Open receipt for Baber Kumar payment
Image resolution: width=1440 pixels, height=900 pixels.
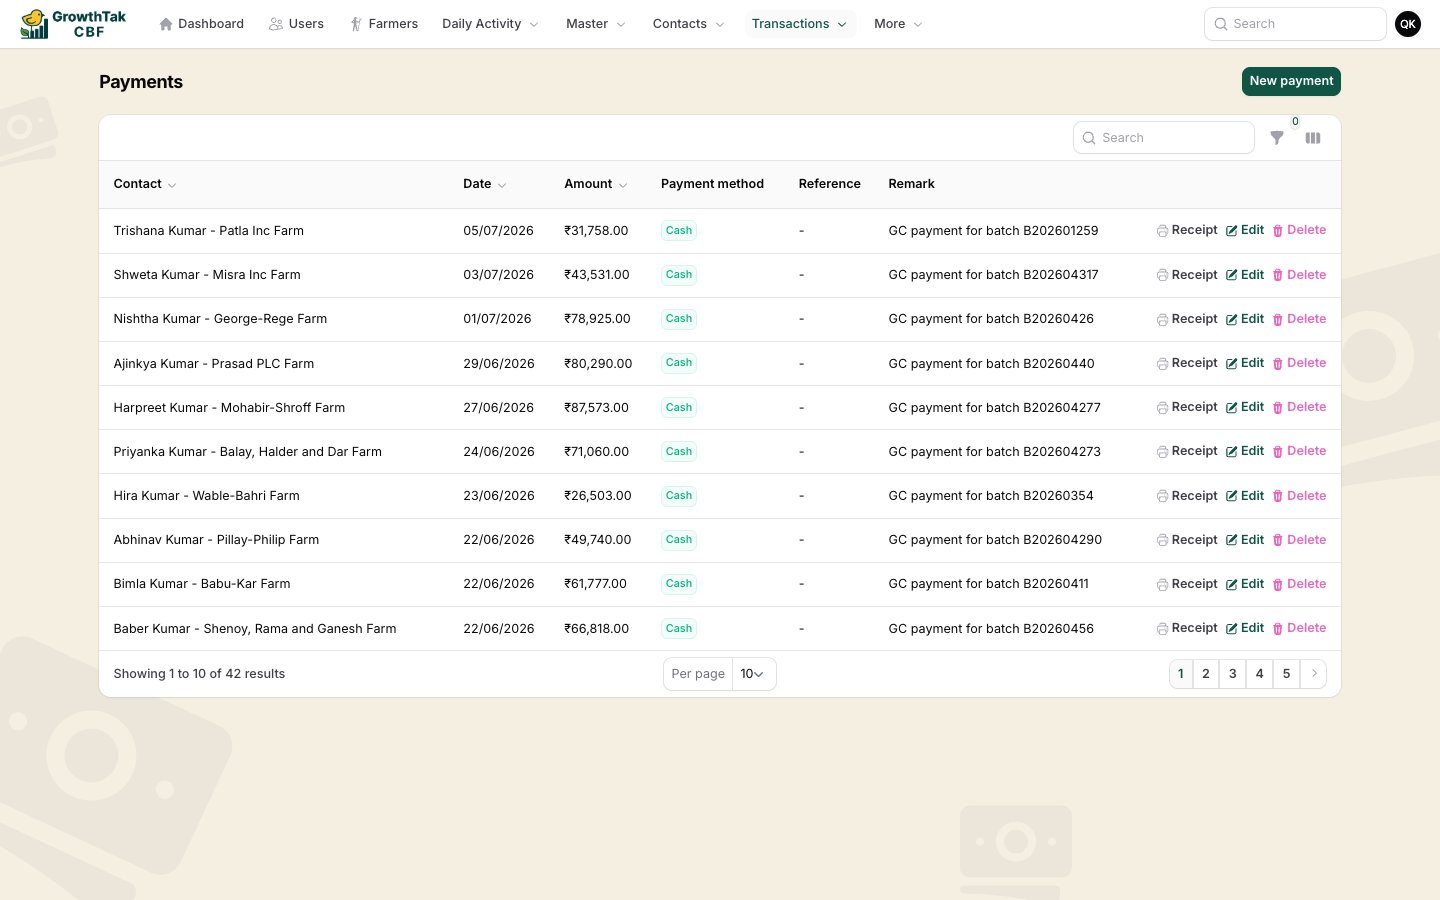(1187, 628)
